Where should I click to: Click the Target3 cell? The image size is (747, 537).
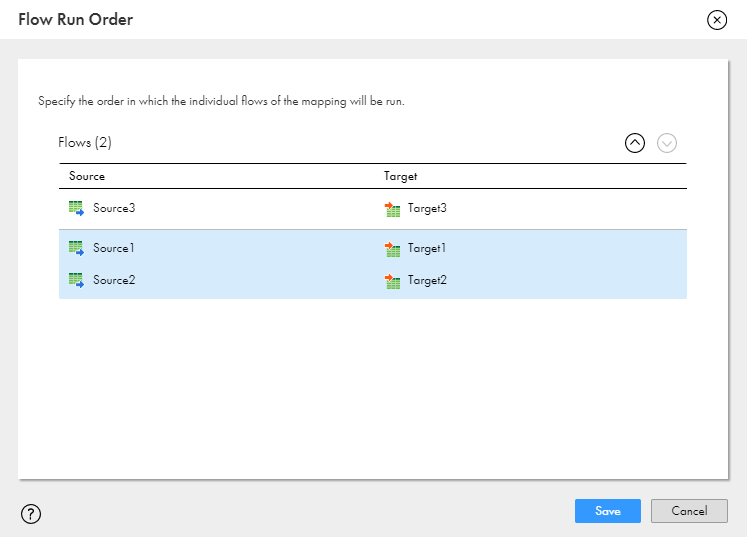click(427, 209)
